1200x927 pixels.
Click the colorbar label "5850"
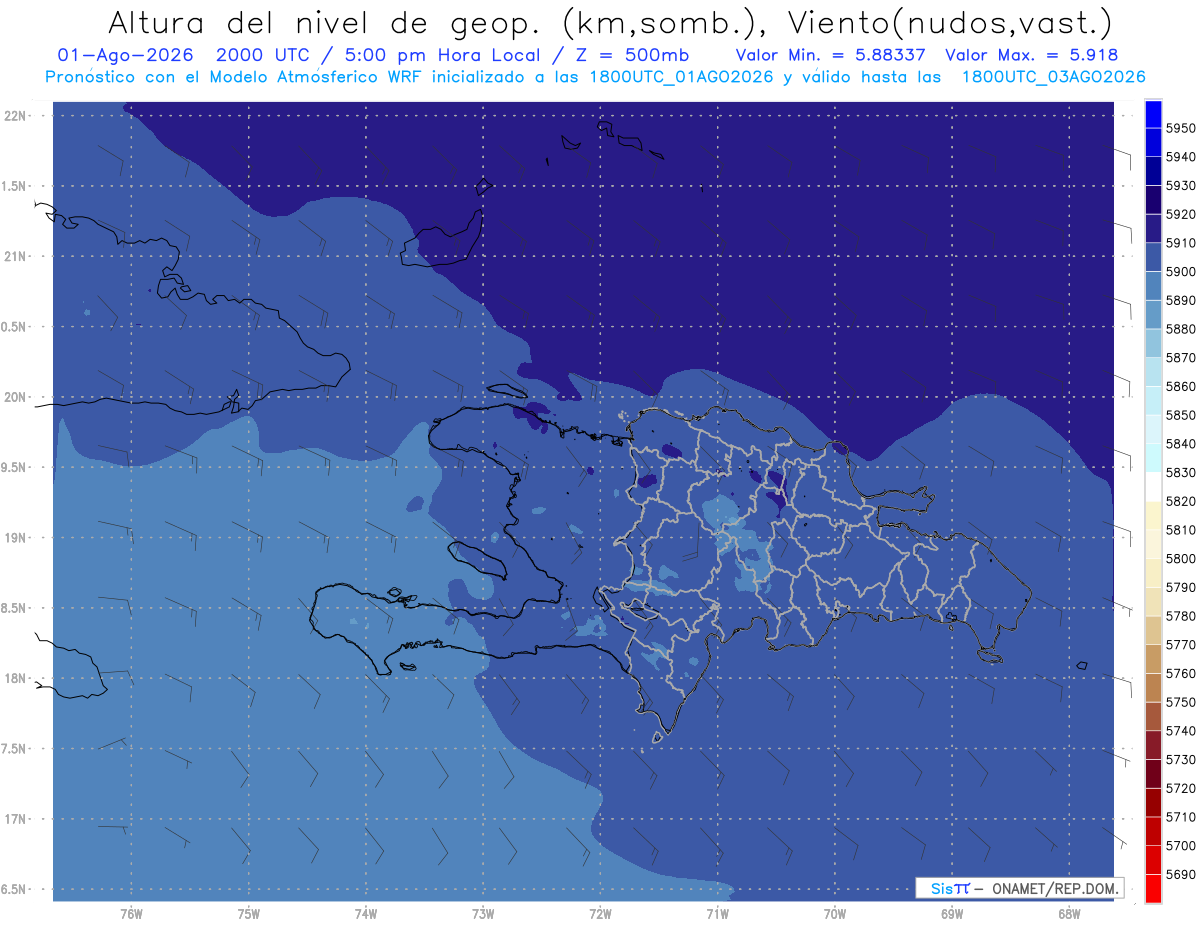1180,415
